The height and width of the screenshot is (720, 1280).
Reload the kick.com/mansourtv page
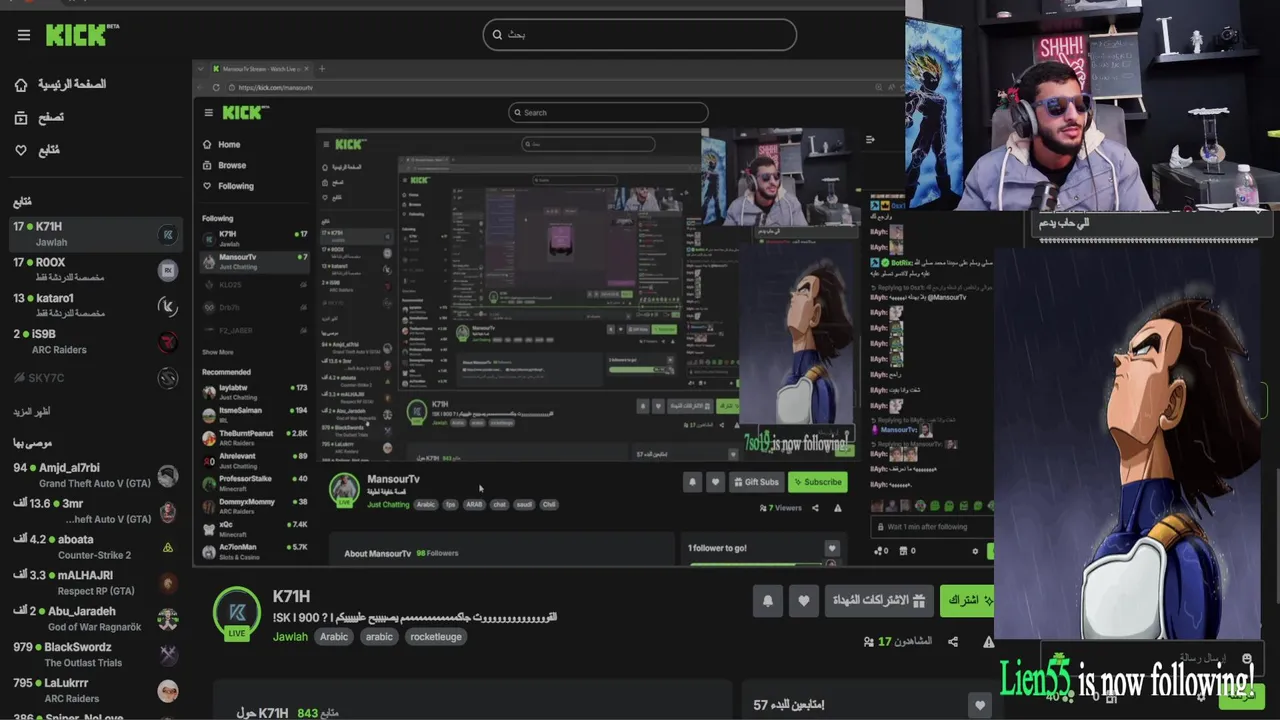pos(217,88)
